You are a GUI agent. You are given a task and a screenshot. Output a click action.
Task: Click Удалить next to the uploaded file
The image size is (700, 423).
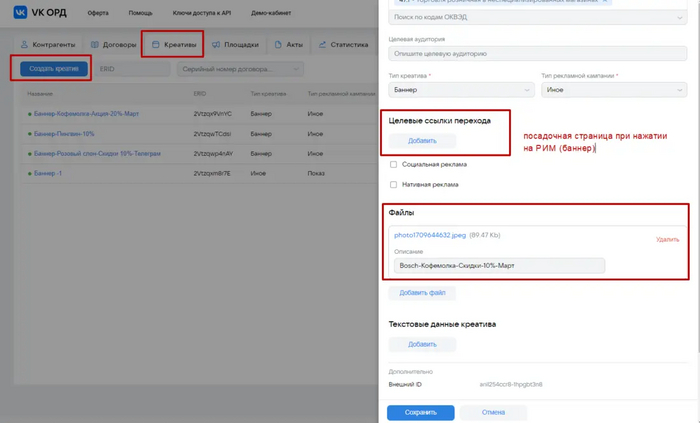tap(667, 240)
